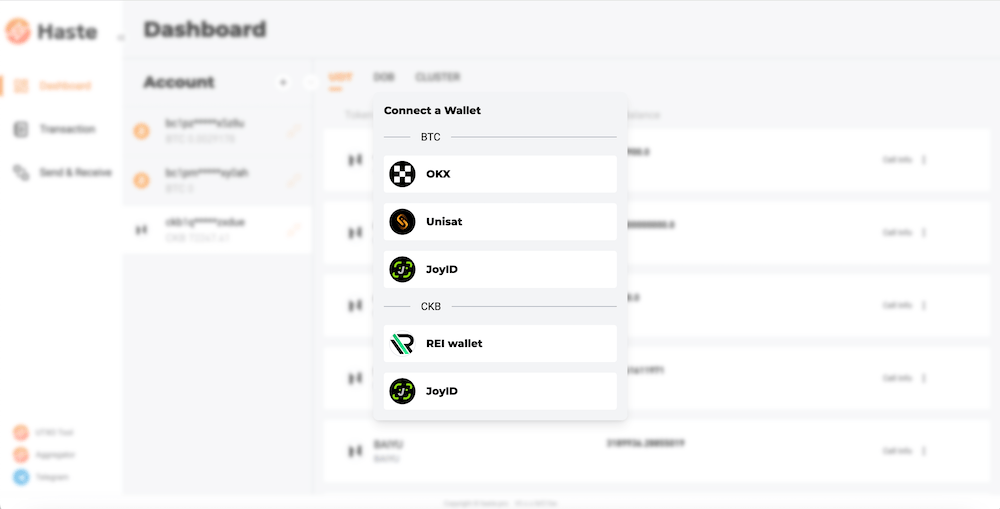The width and height of the screenshot is (1000, 509).
Task: Switch to the DOB tab
Action: tap(384, 77)
